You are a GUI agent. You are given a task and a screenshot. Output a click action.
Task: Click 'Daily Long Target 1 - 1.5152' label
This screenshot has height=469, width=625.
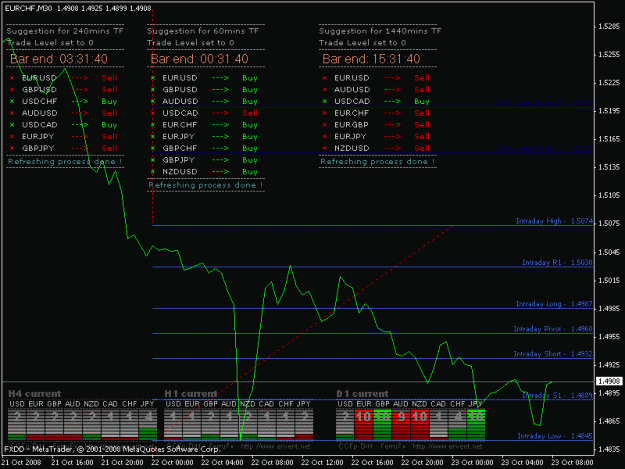coord(544,149)
